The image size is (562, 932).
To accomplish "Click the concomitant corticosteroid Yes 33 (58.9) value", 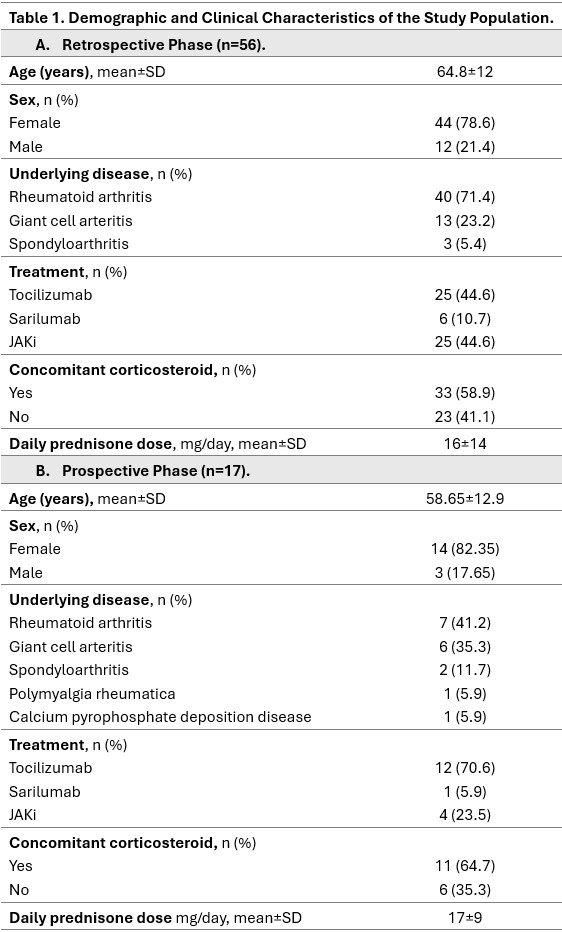I will click(x=465, y=393).
